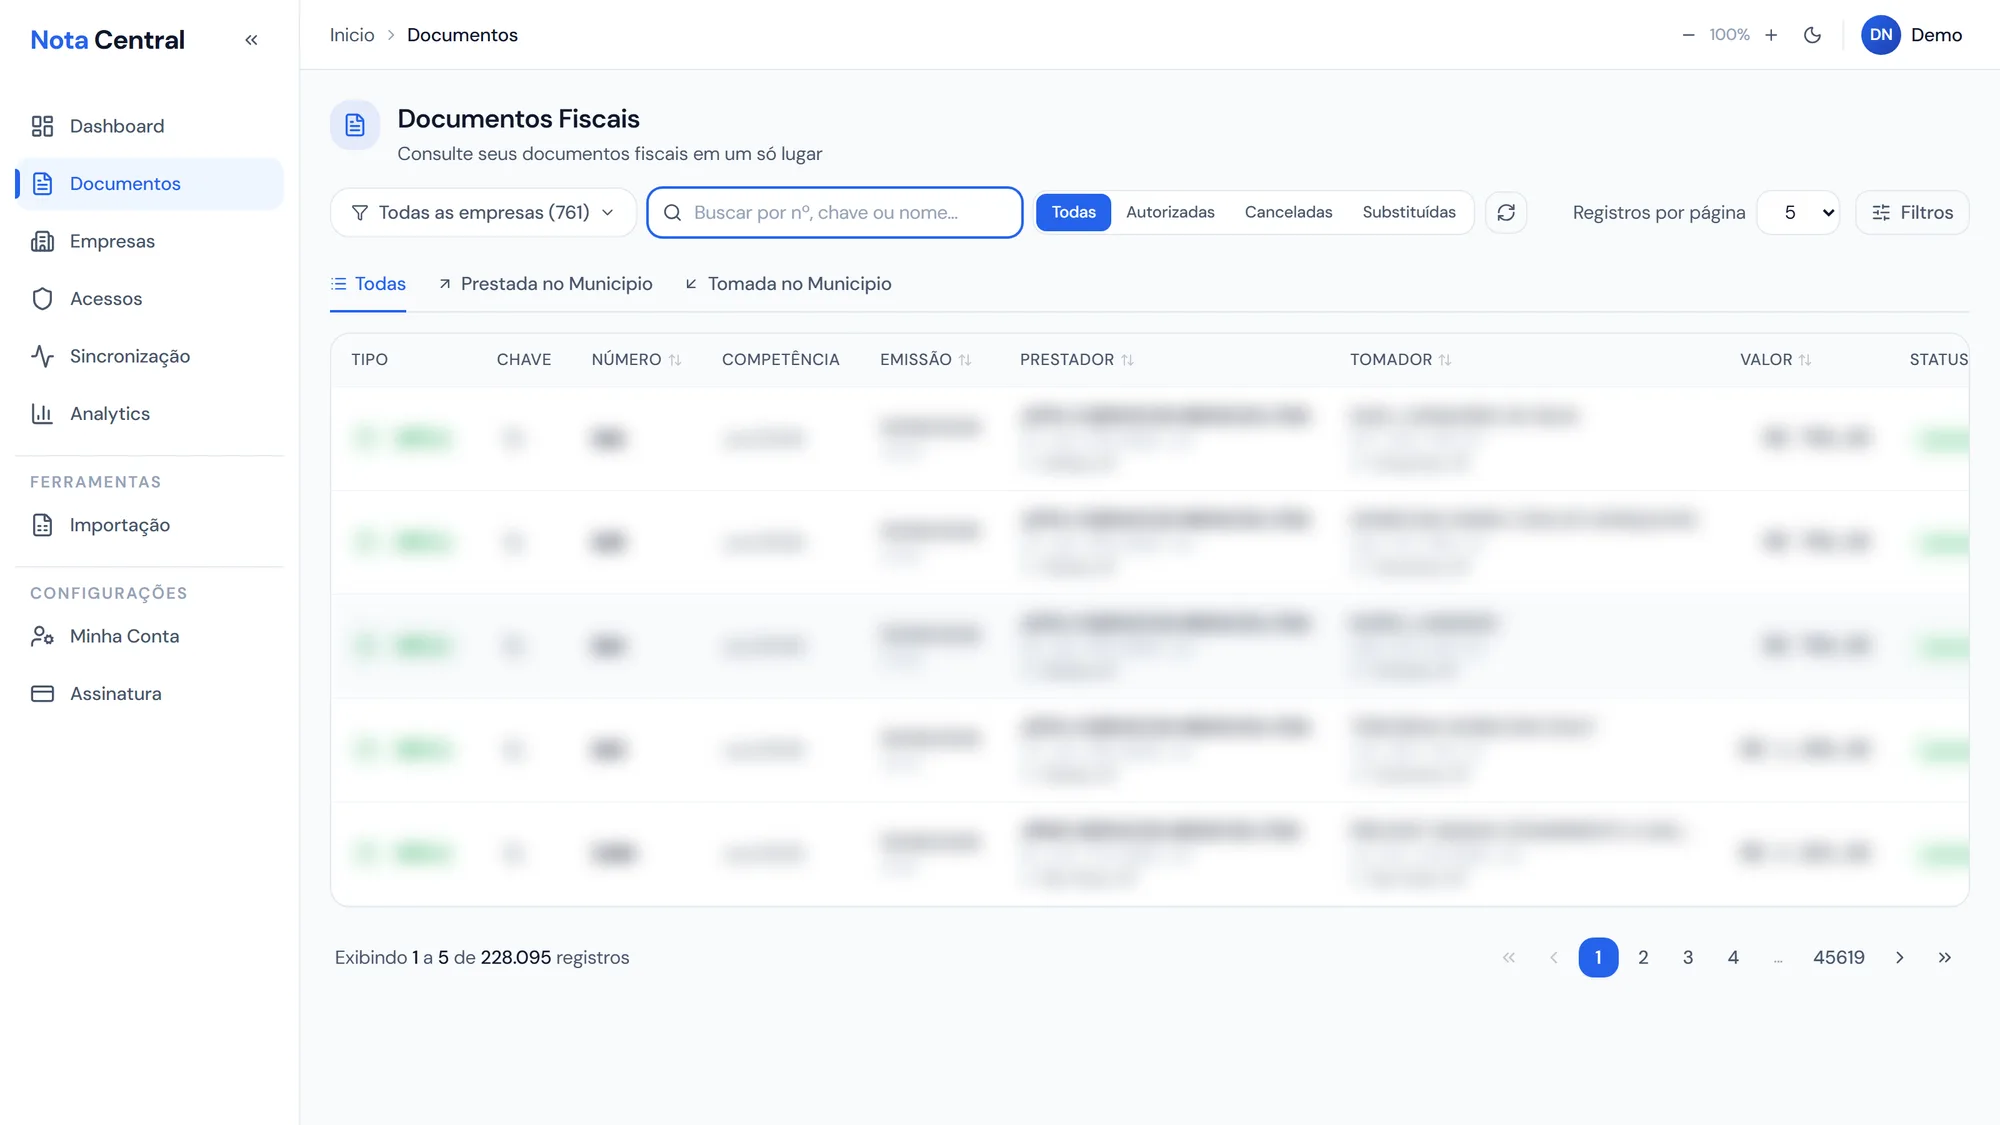Click the Acessos shield icon
Screen dimensions: 2000x1125
pyautogui.click(x=42, y=299)
